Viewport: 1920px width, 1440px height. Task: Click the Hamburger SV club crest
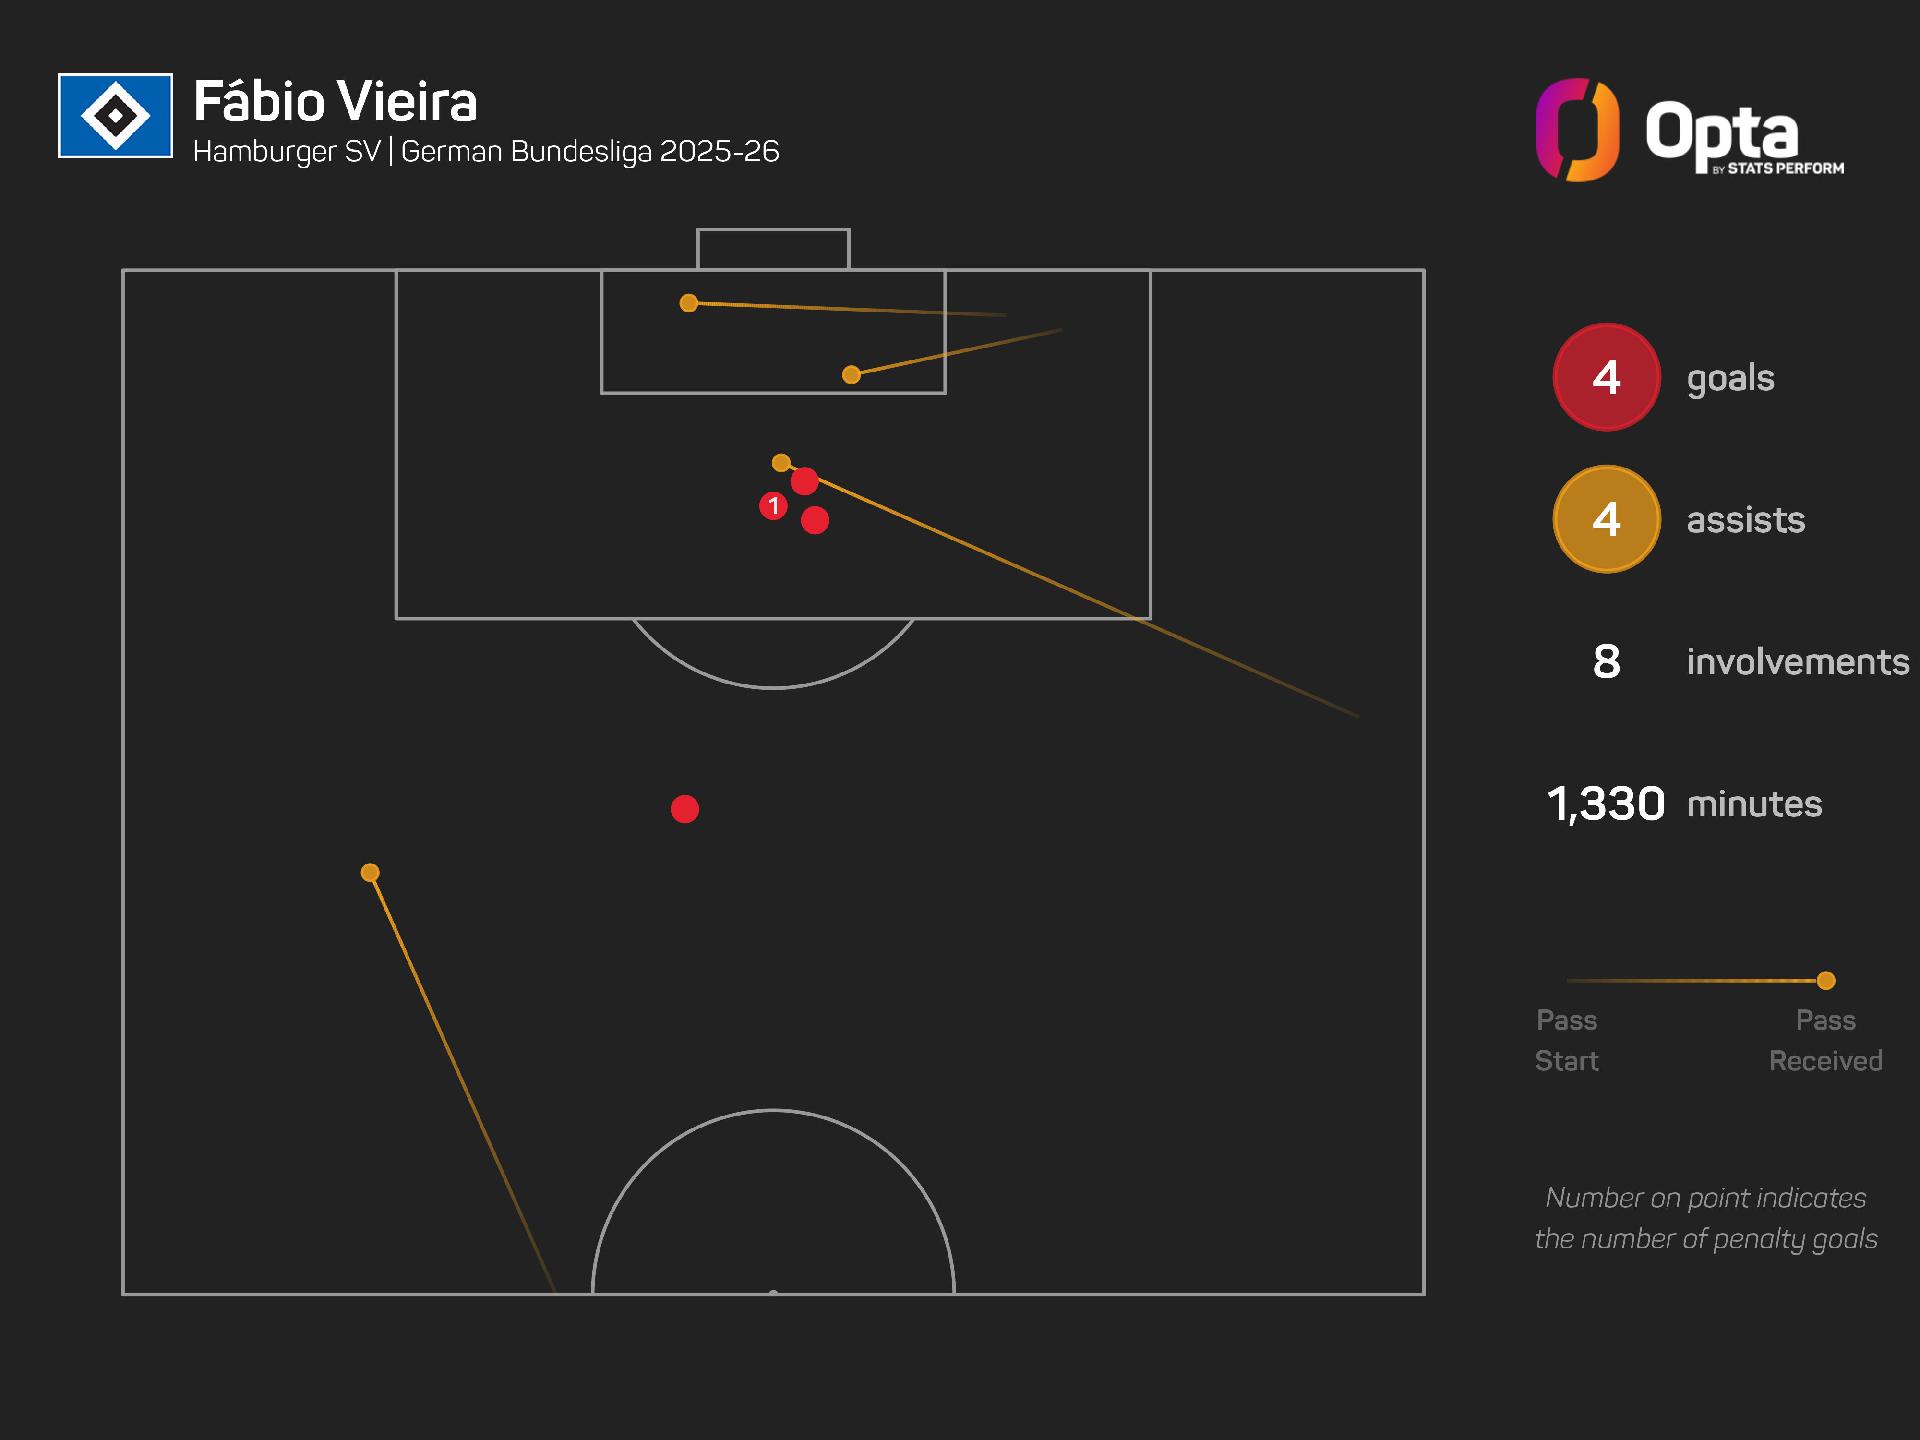click(115, 116)
